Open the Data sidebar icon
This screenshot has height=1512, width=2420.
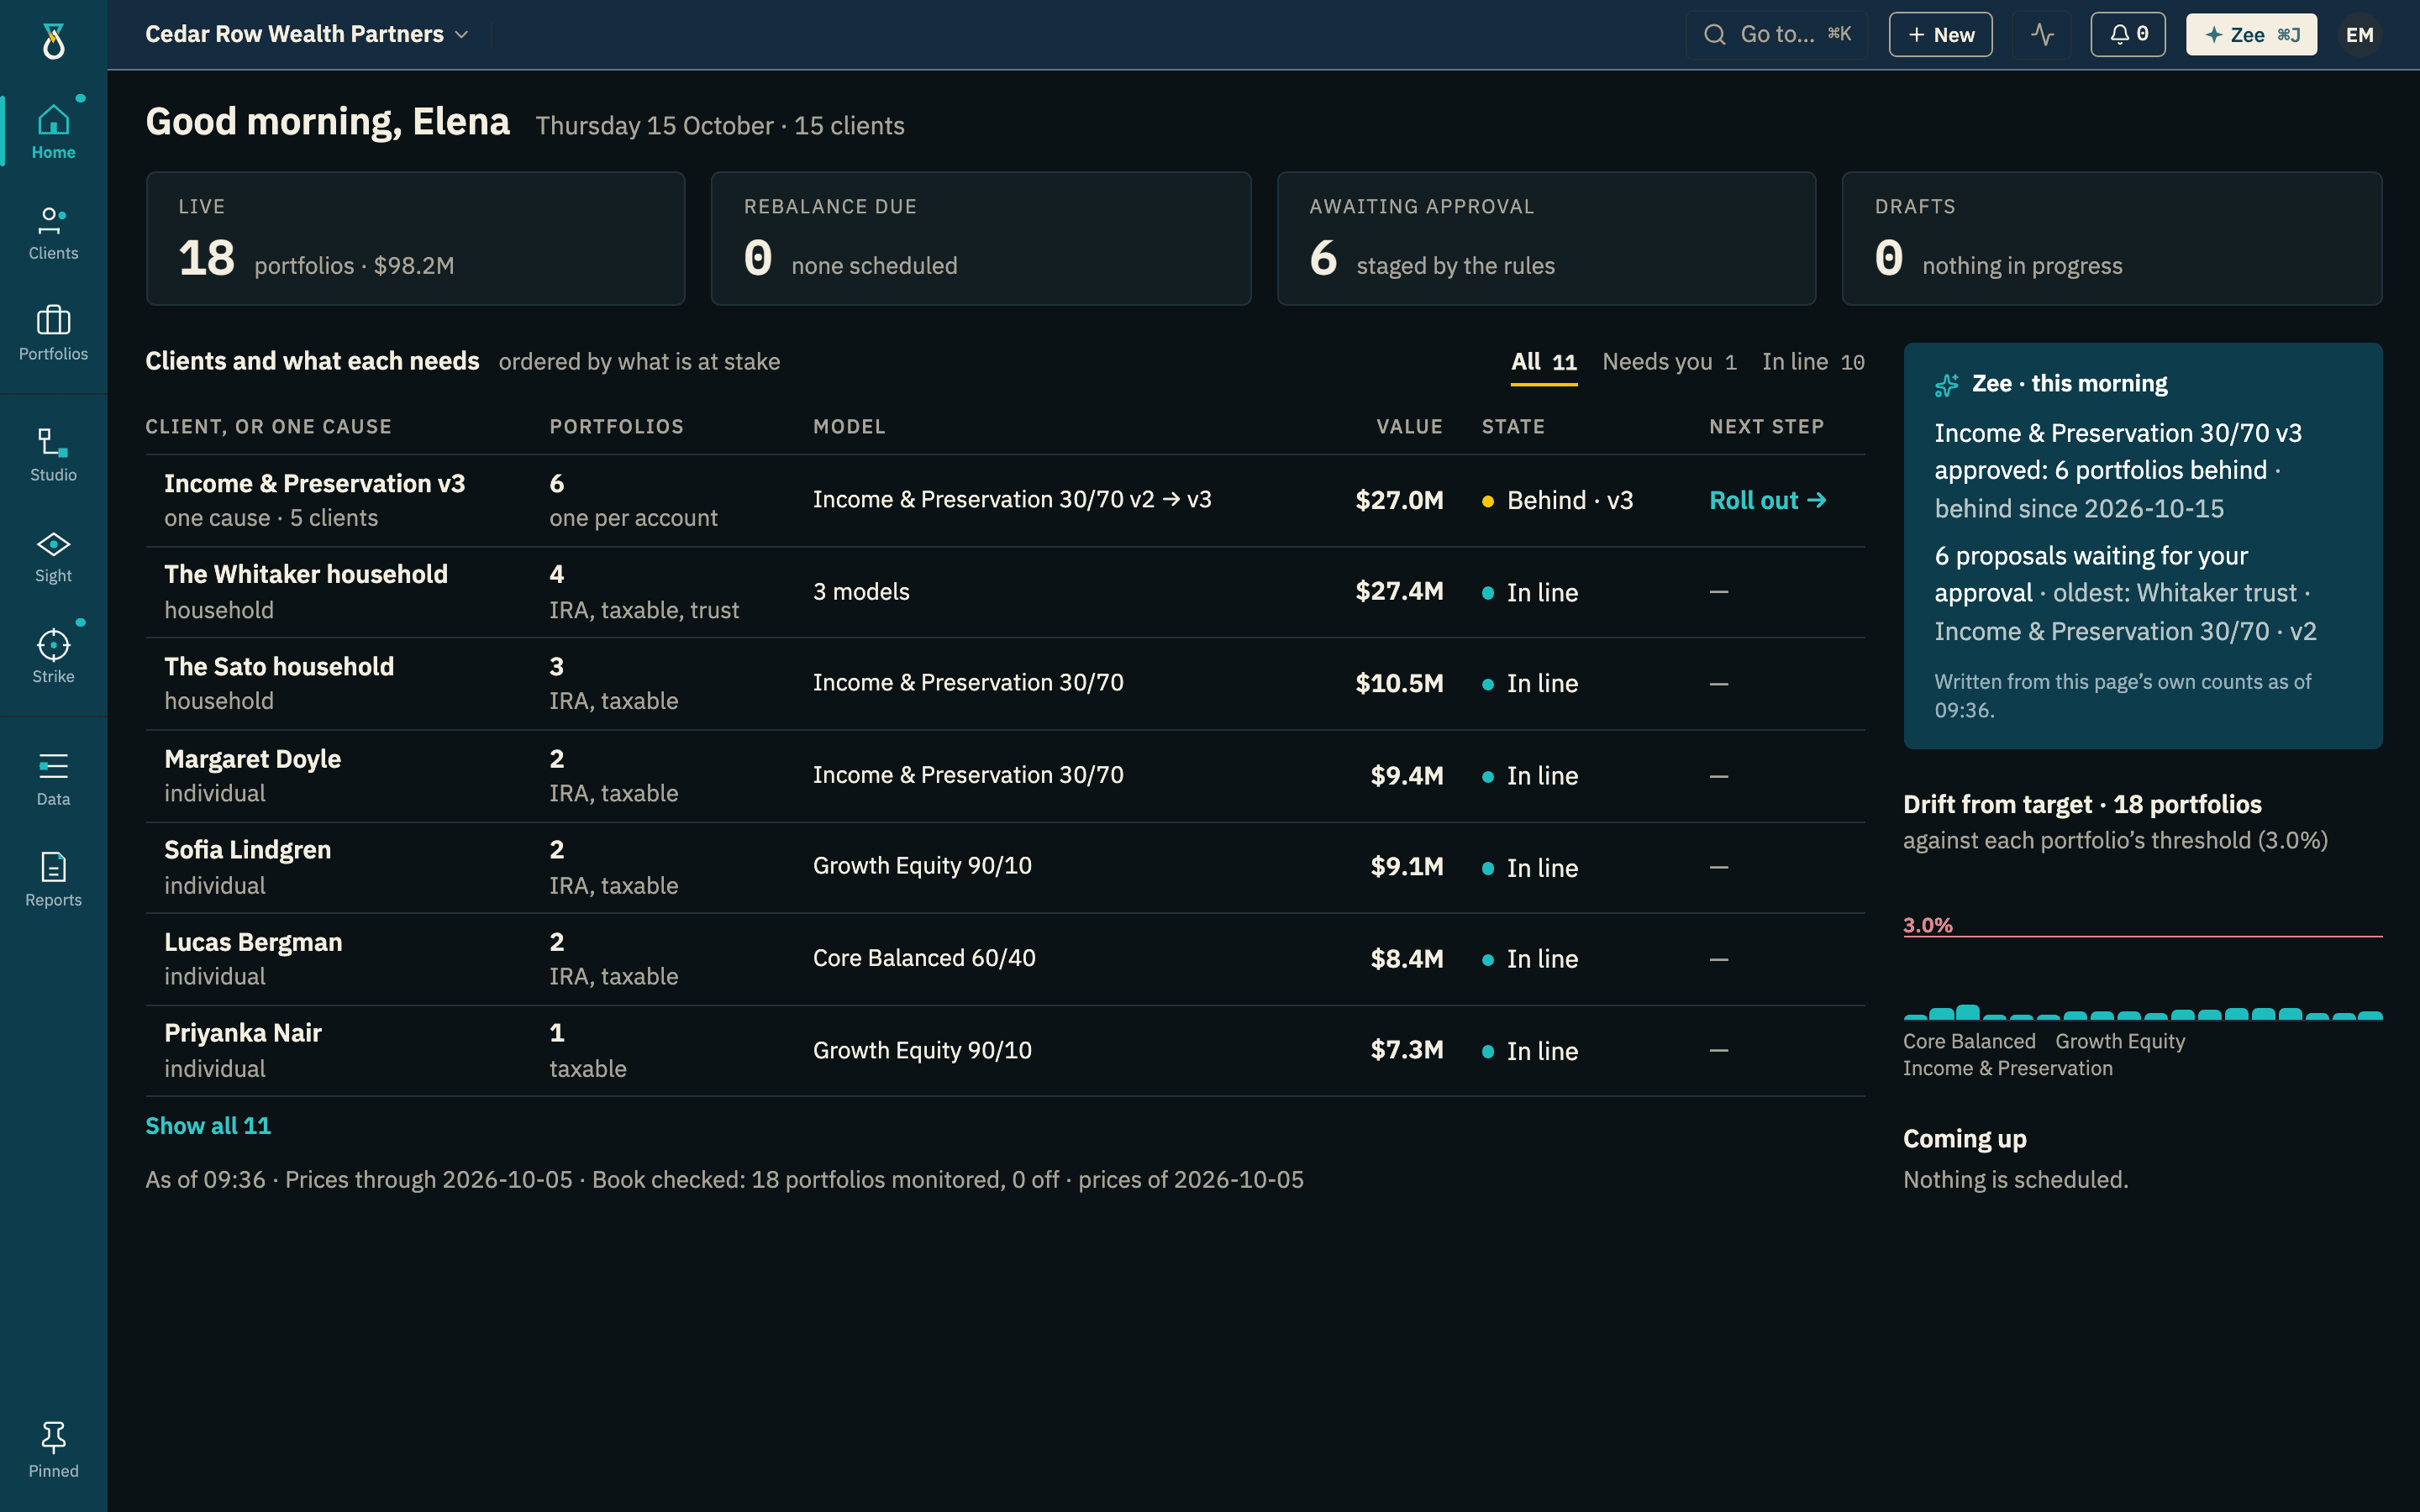point(53,778)
